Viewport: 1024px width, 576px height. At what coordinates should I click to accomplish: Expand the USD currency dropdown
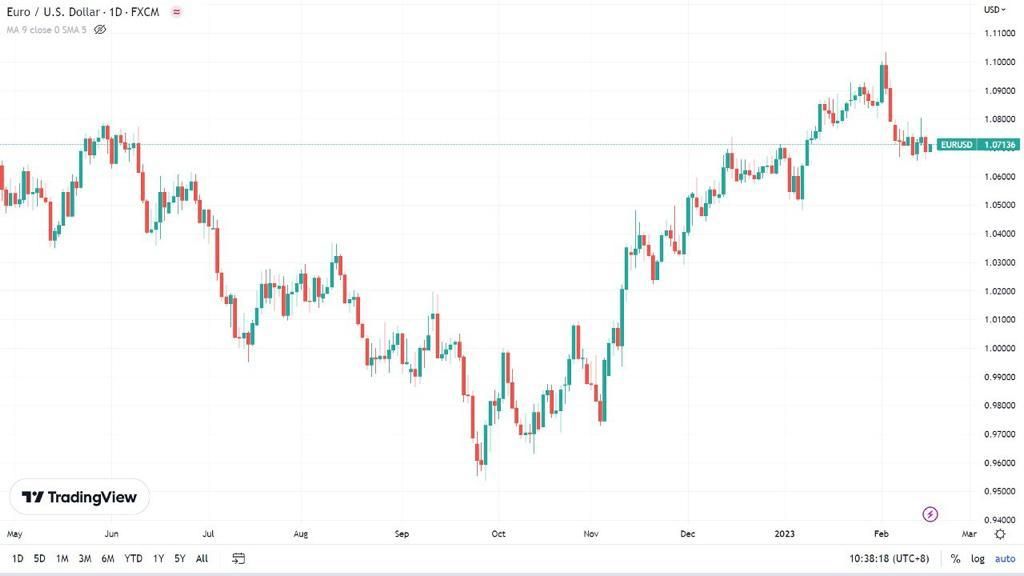pyautogui.click(x=995, y=9)
